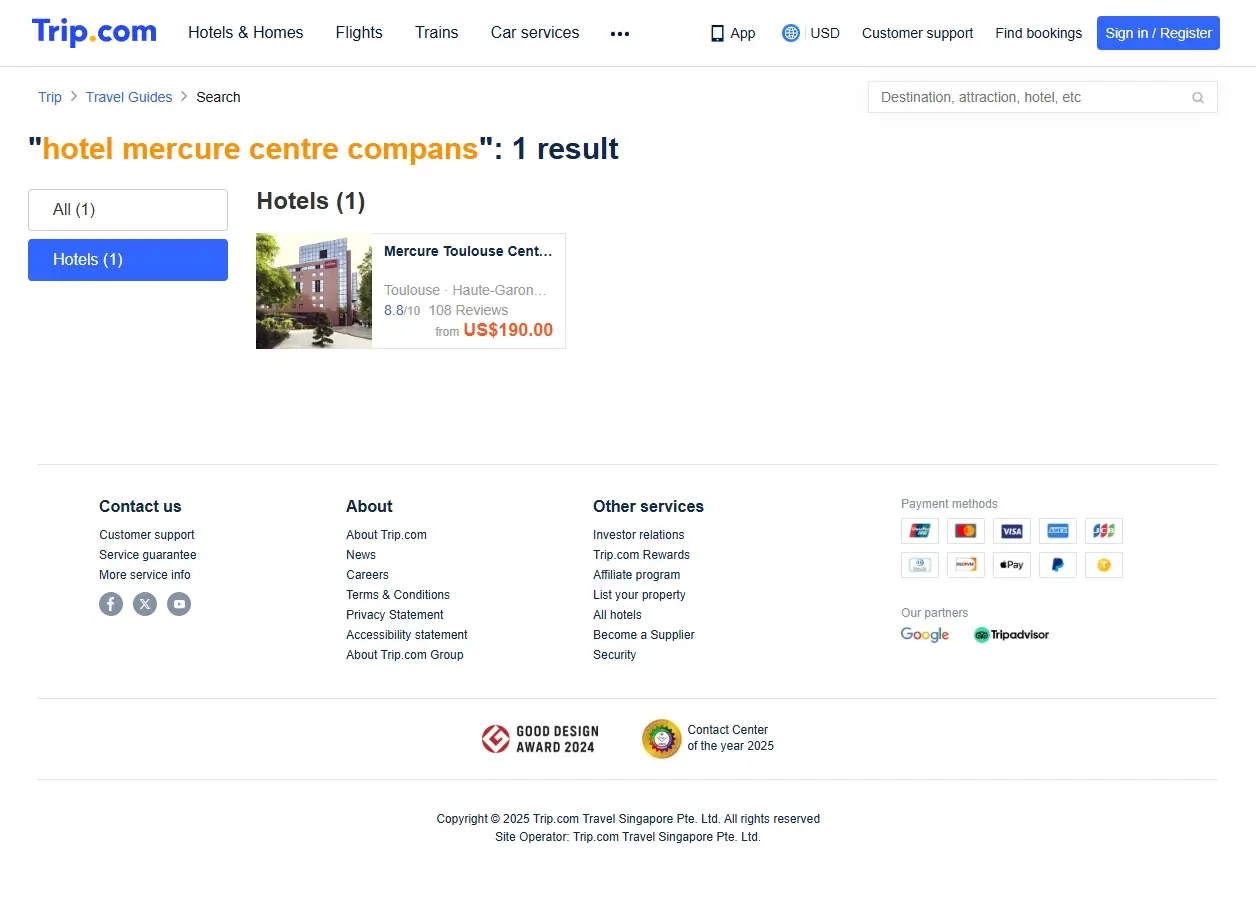Image resolution: width=1256 pixels, height=921 pixels.
Task: Click the Sign in / Register button
Action: tap(1158, 33)
